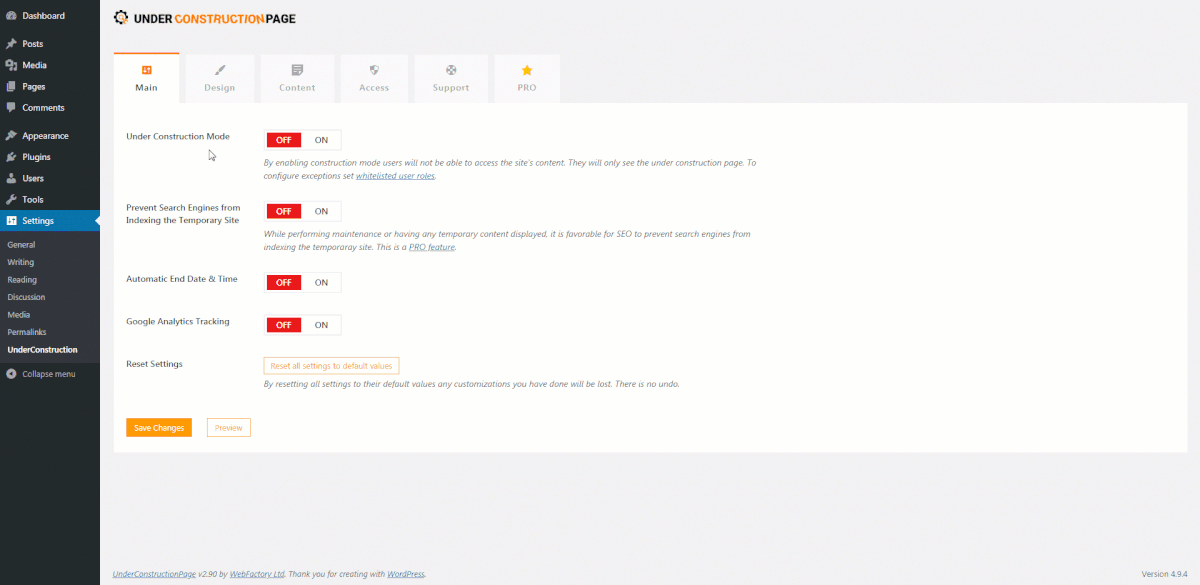Switch to the Content tab
Image resolution: width=1200 pixels, height=585 pixels.
click(297, 79)
